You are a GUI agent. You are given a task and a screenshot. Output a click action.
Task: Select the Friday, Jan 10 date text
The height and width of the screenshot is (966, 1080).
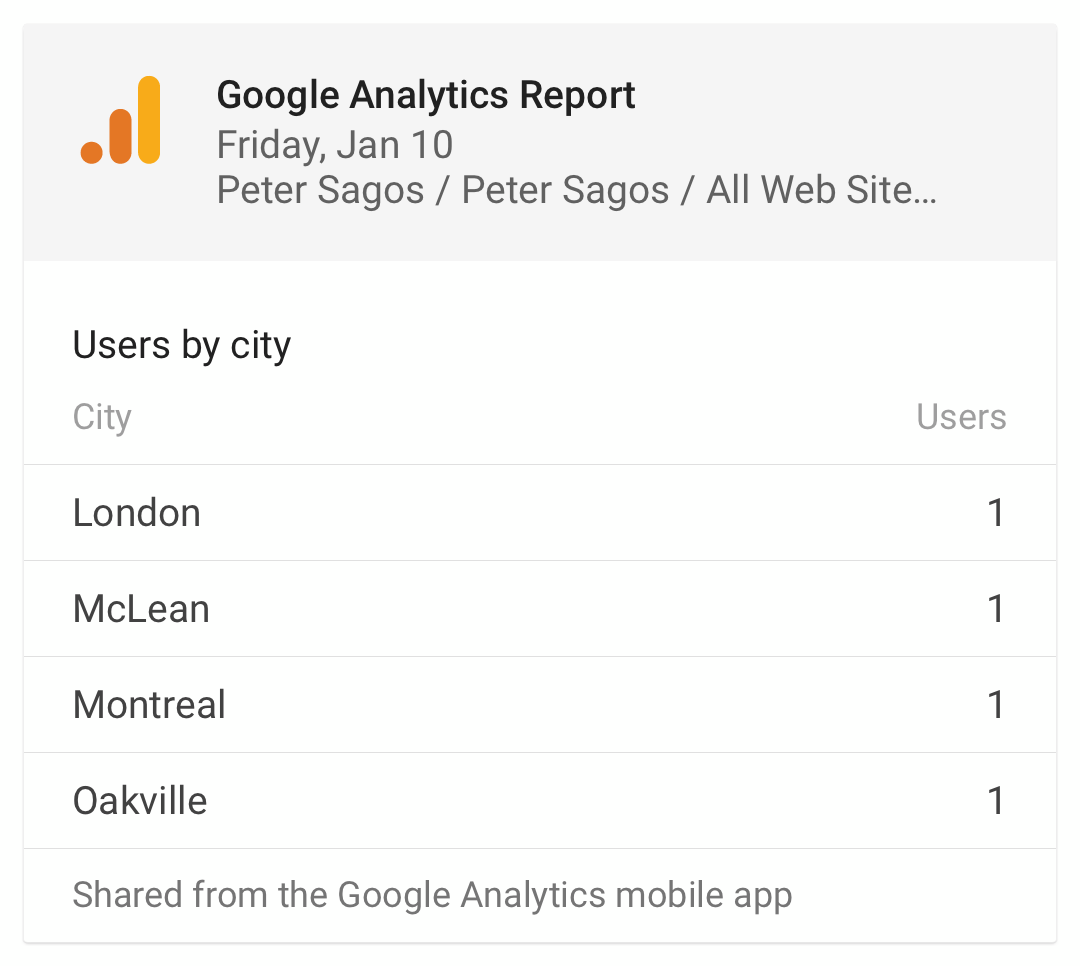pos(335,145)
